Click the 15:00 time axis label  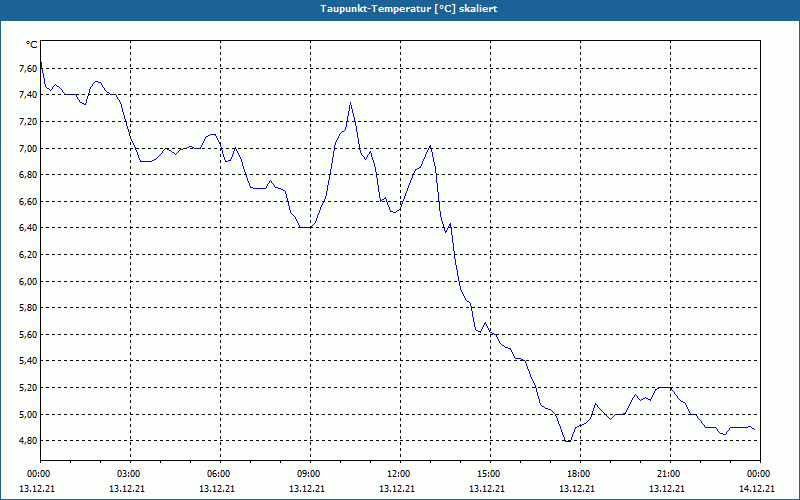point(490,474)
